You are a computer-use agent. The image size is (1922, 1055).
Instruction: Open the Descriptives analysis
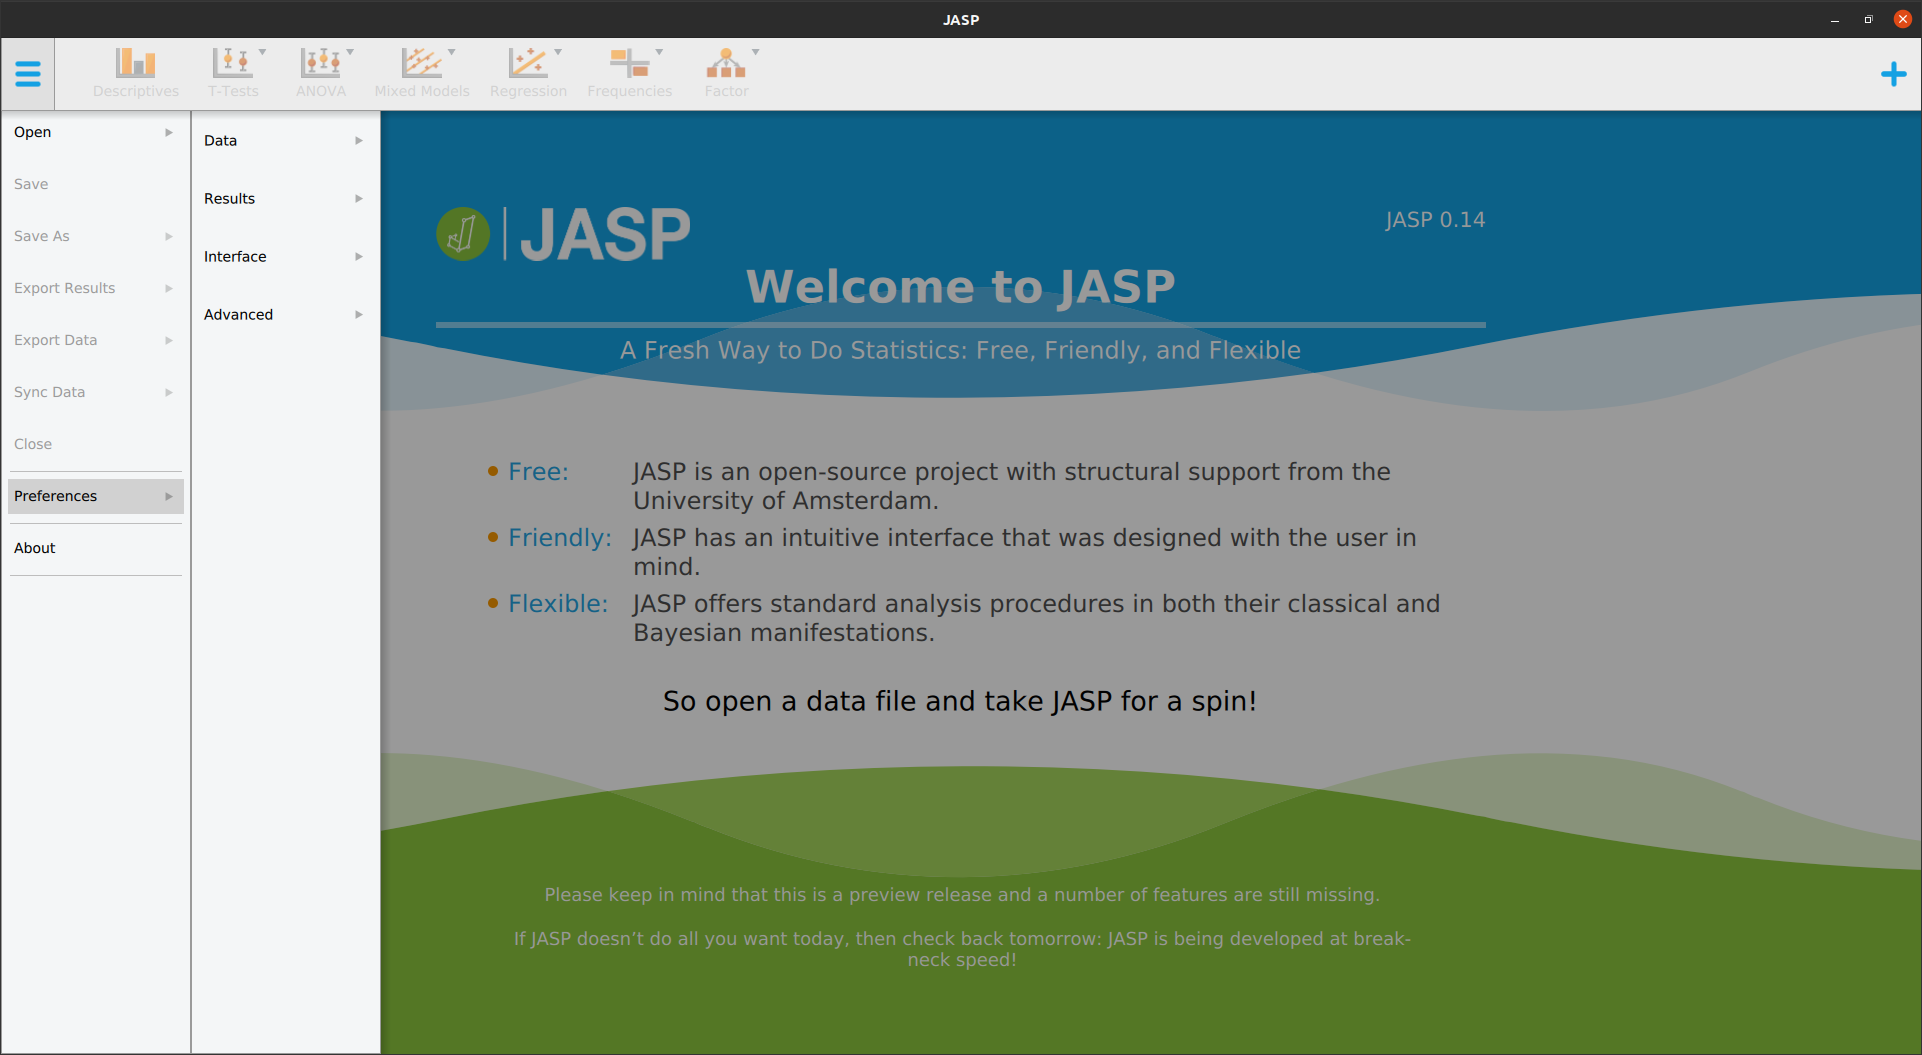click(x=136, y=71)
